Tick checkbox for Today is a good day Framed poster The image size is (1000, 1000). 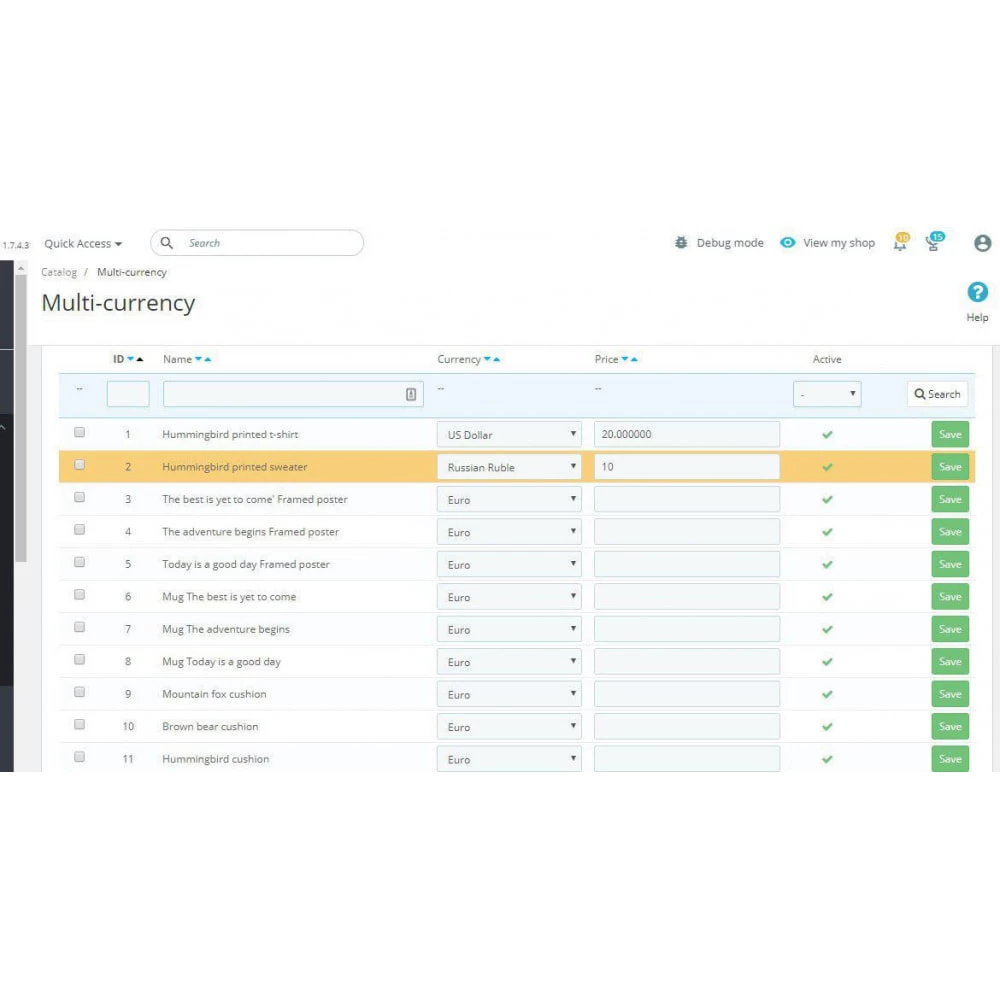coord(79,562)
